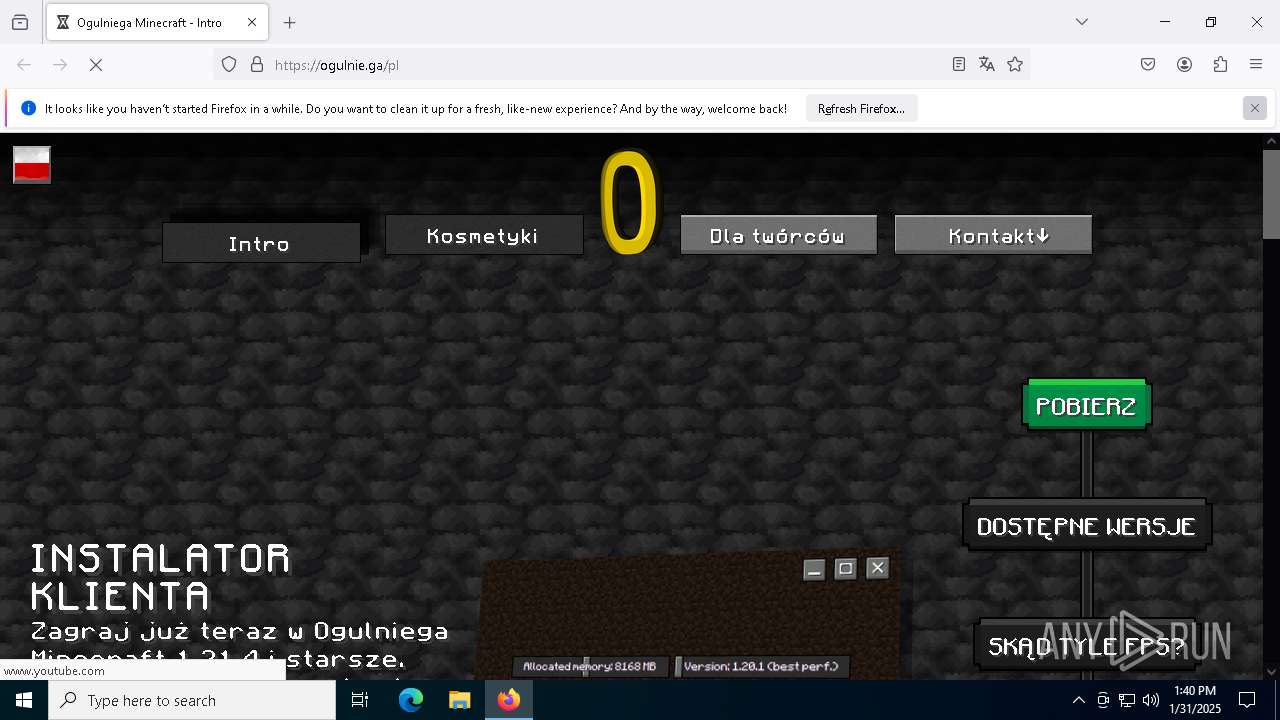Open the Firefox View icon
This screenshot has width=1280, height=720.
click(x=20, y=22)
